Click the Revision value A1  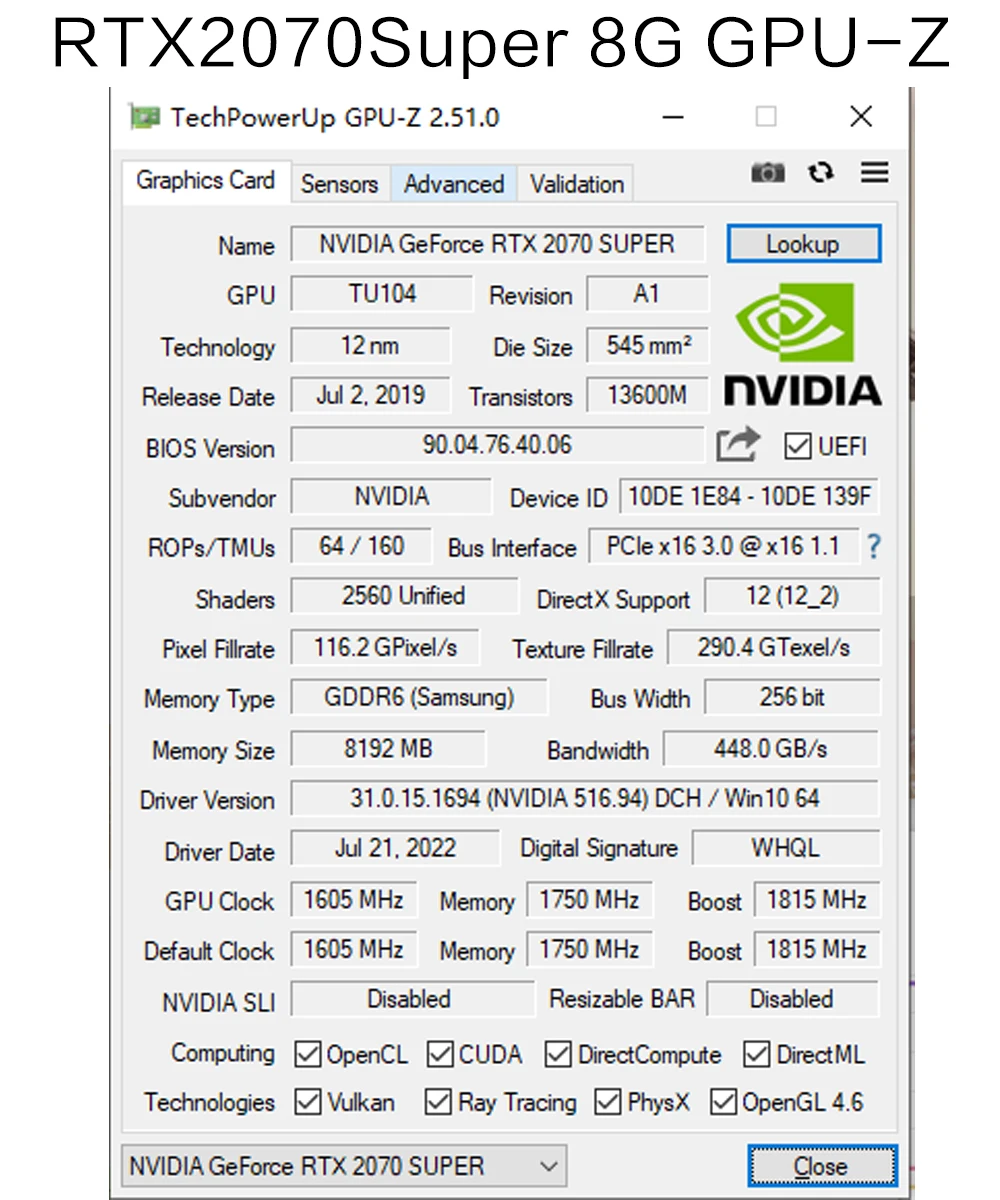(647, 294)
